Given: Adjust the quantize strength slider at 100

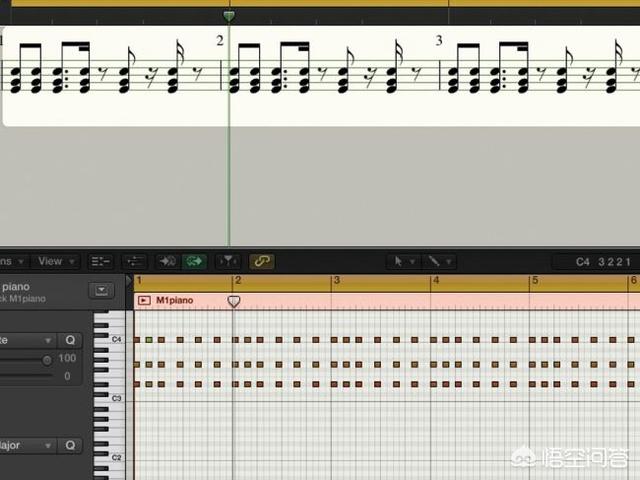Looking at the screenshot, I should pos(46,358).
